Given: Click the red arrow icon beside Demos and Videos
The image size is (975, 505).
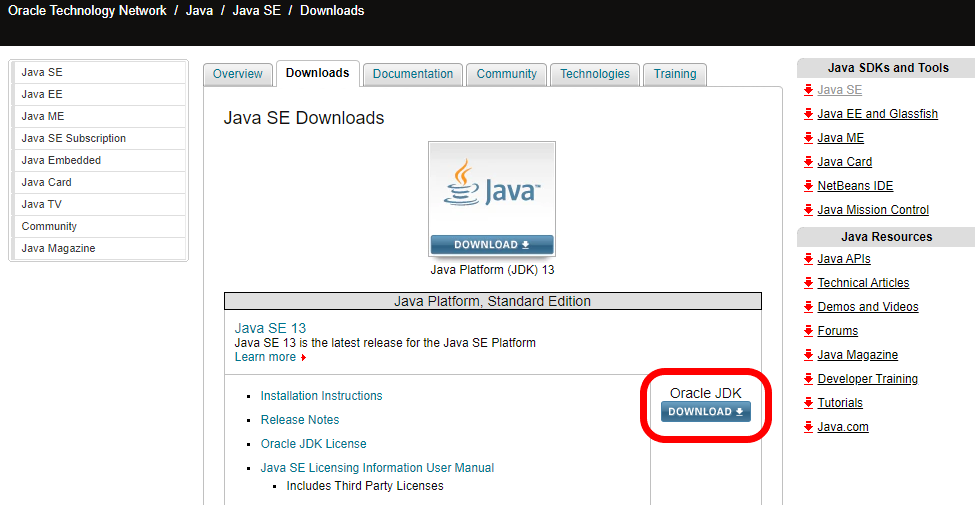Looking at the screenshot, I should (808, 307).
